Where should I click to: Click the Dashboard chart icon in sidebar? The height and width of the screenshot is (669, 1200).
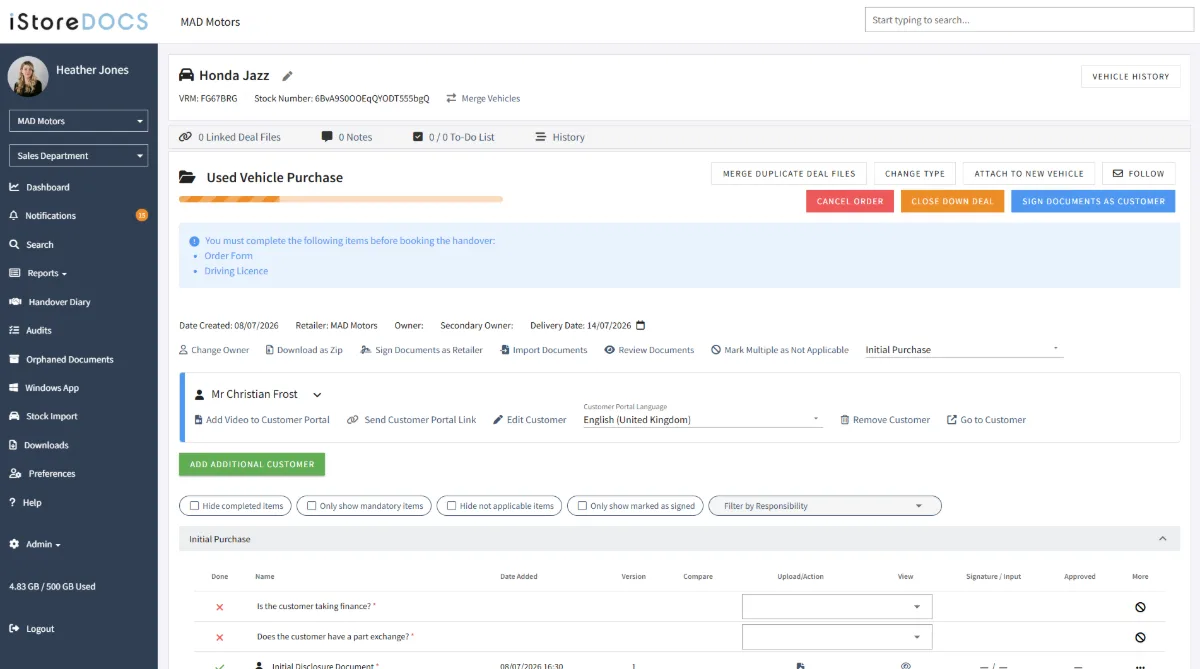pyautogui.click(x=15, y=187)
